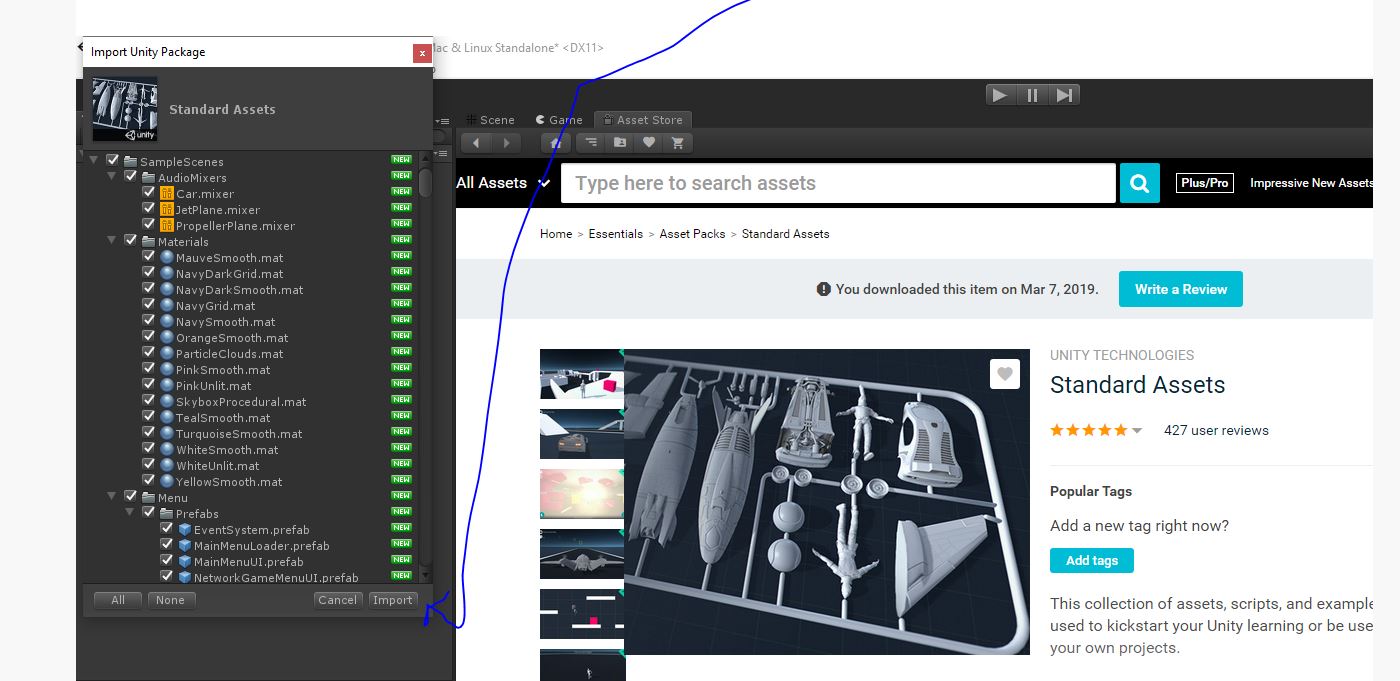
Task: Open the red cube preview thumbnail
Action: point(582,374)
